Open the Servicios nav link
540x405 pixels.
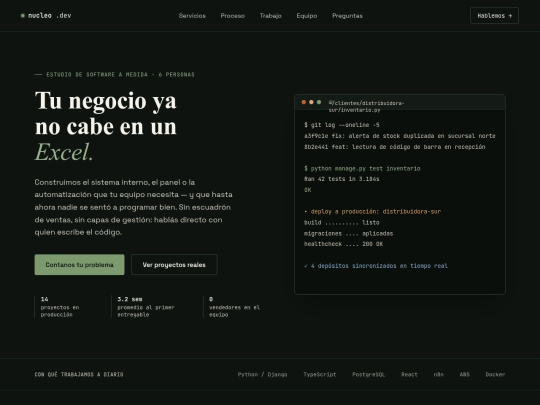coord(192,16)
